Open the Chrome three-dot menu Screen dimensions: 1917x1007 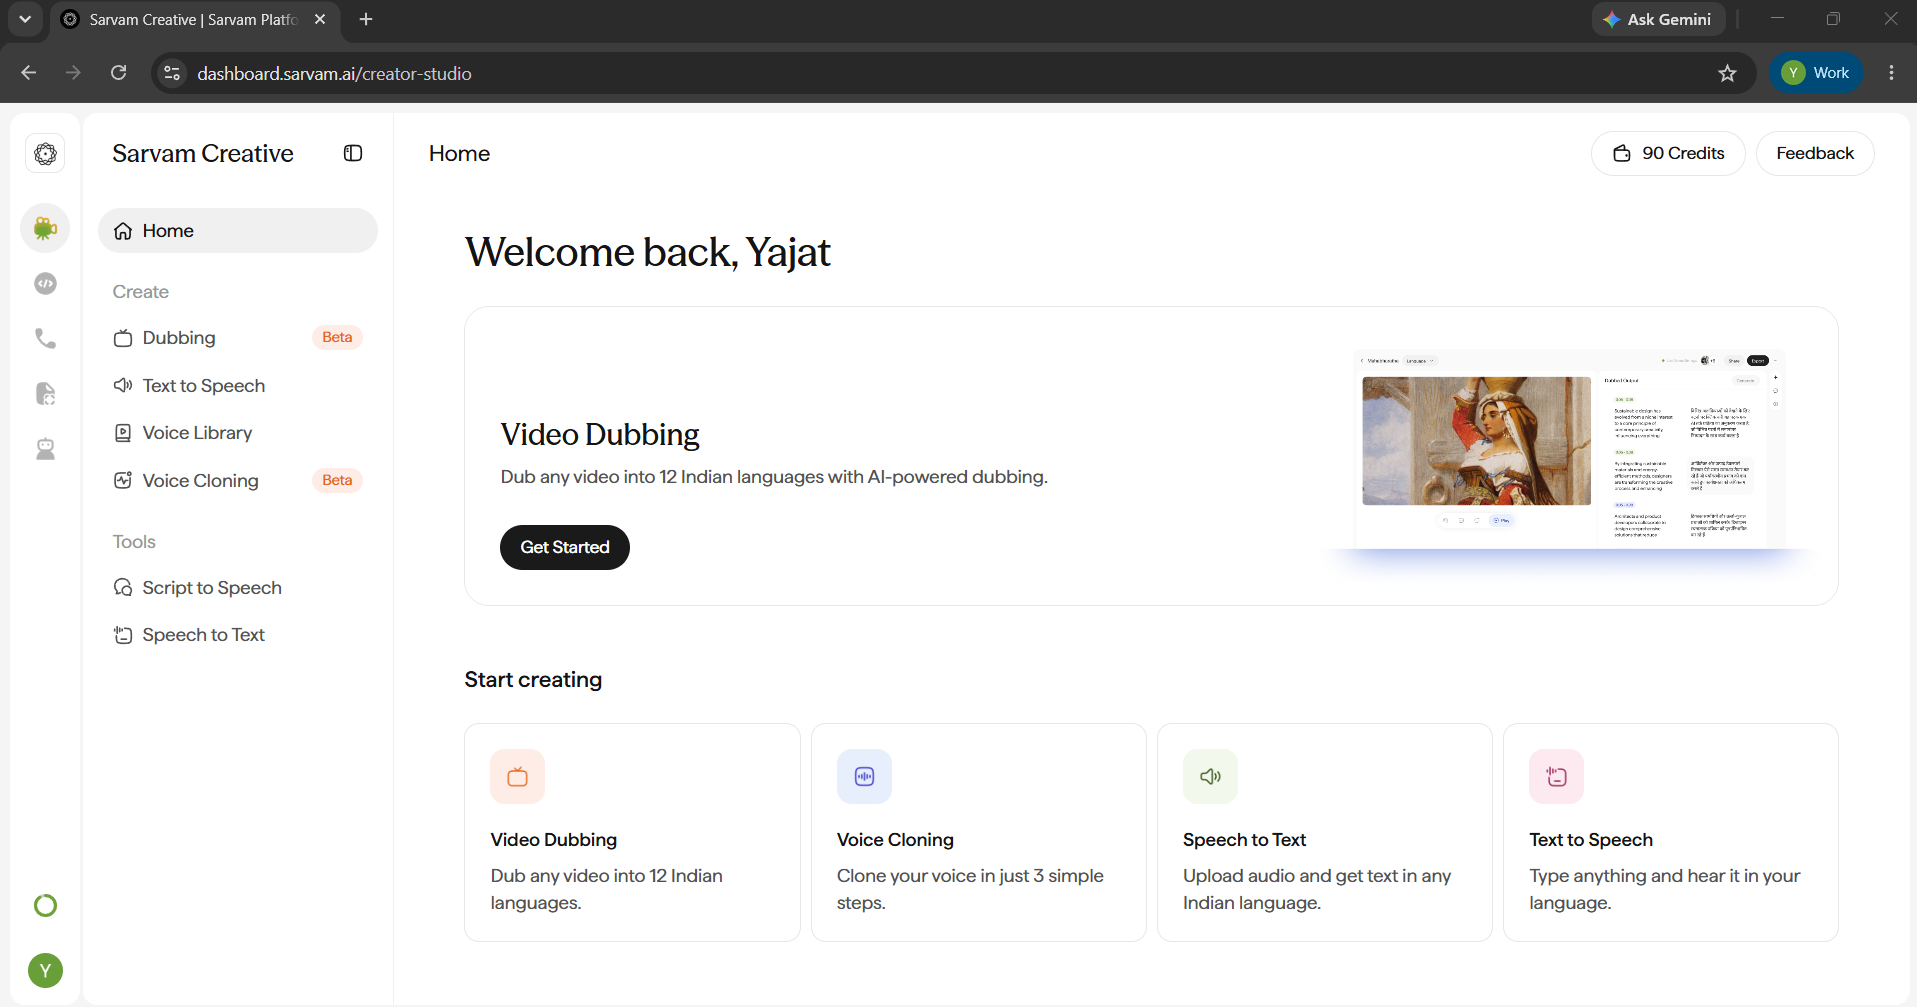[1891, 73]
